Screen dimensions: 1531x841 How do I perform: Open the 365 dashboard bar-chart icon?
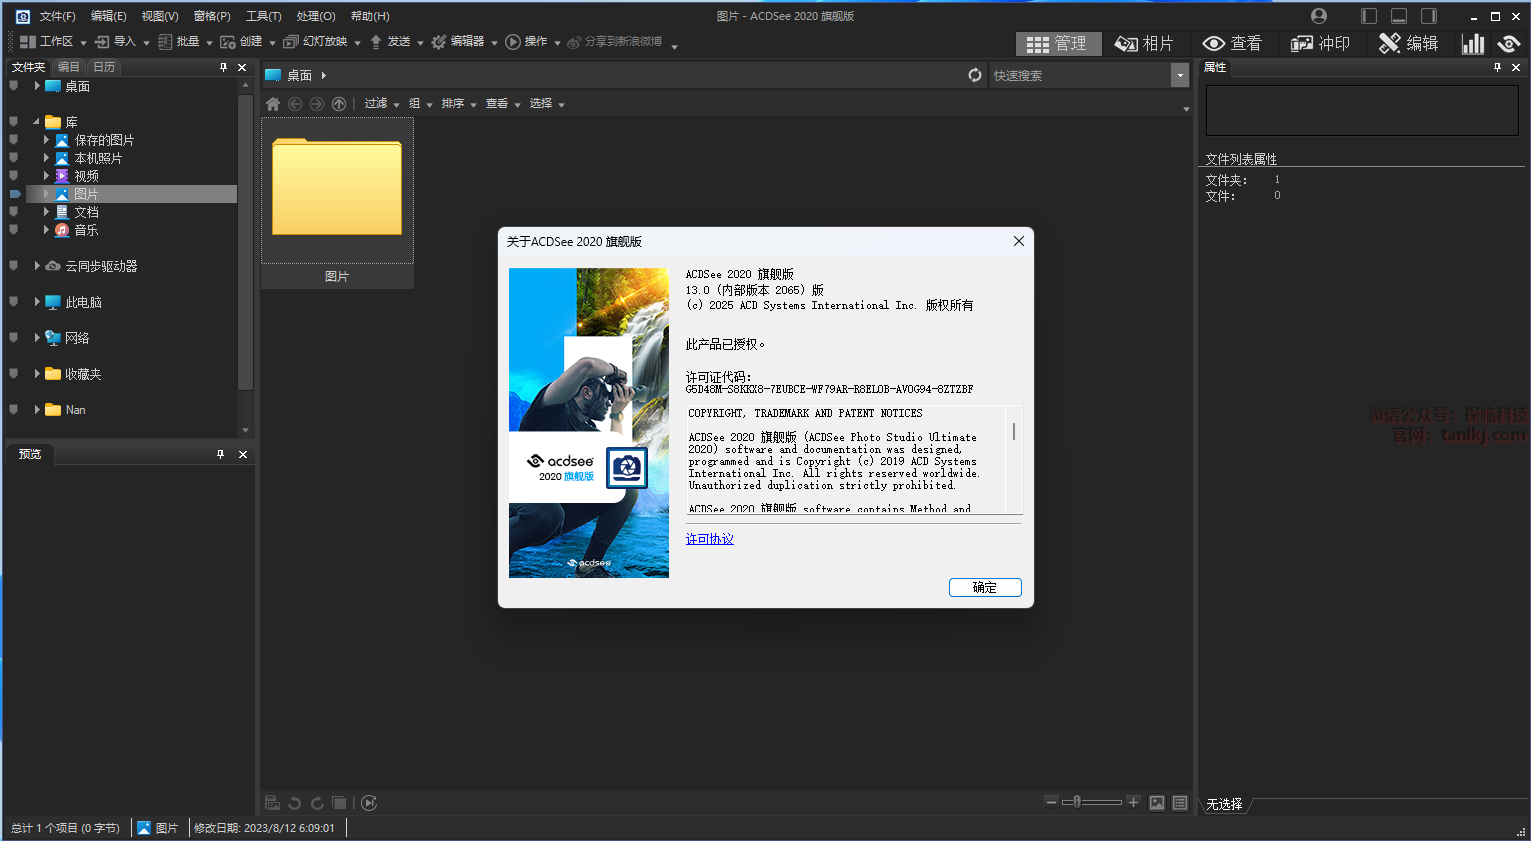[x=1472, y=43]
